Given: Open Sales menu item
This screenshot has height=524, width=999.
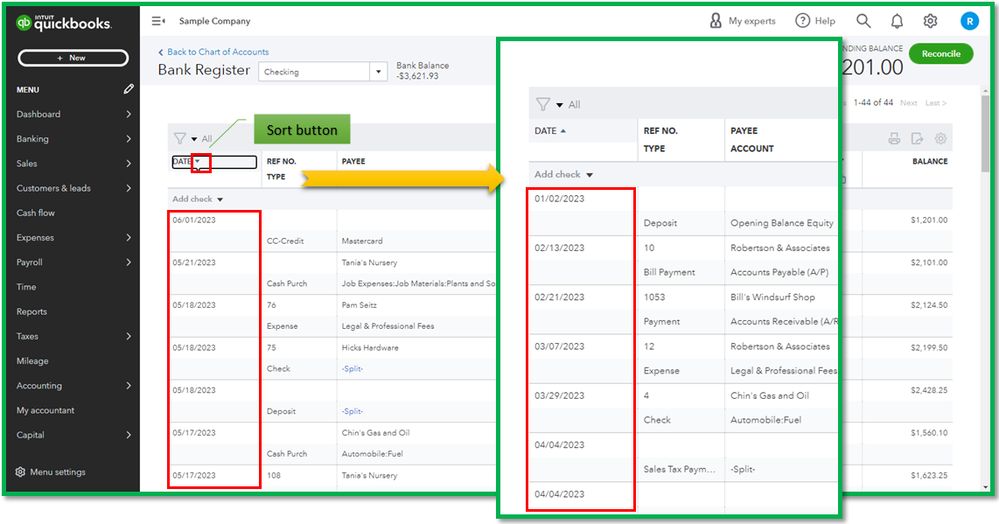Looking at the screenshot, I should (x=27, y=163).
